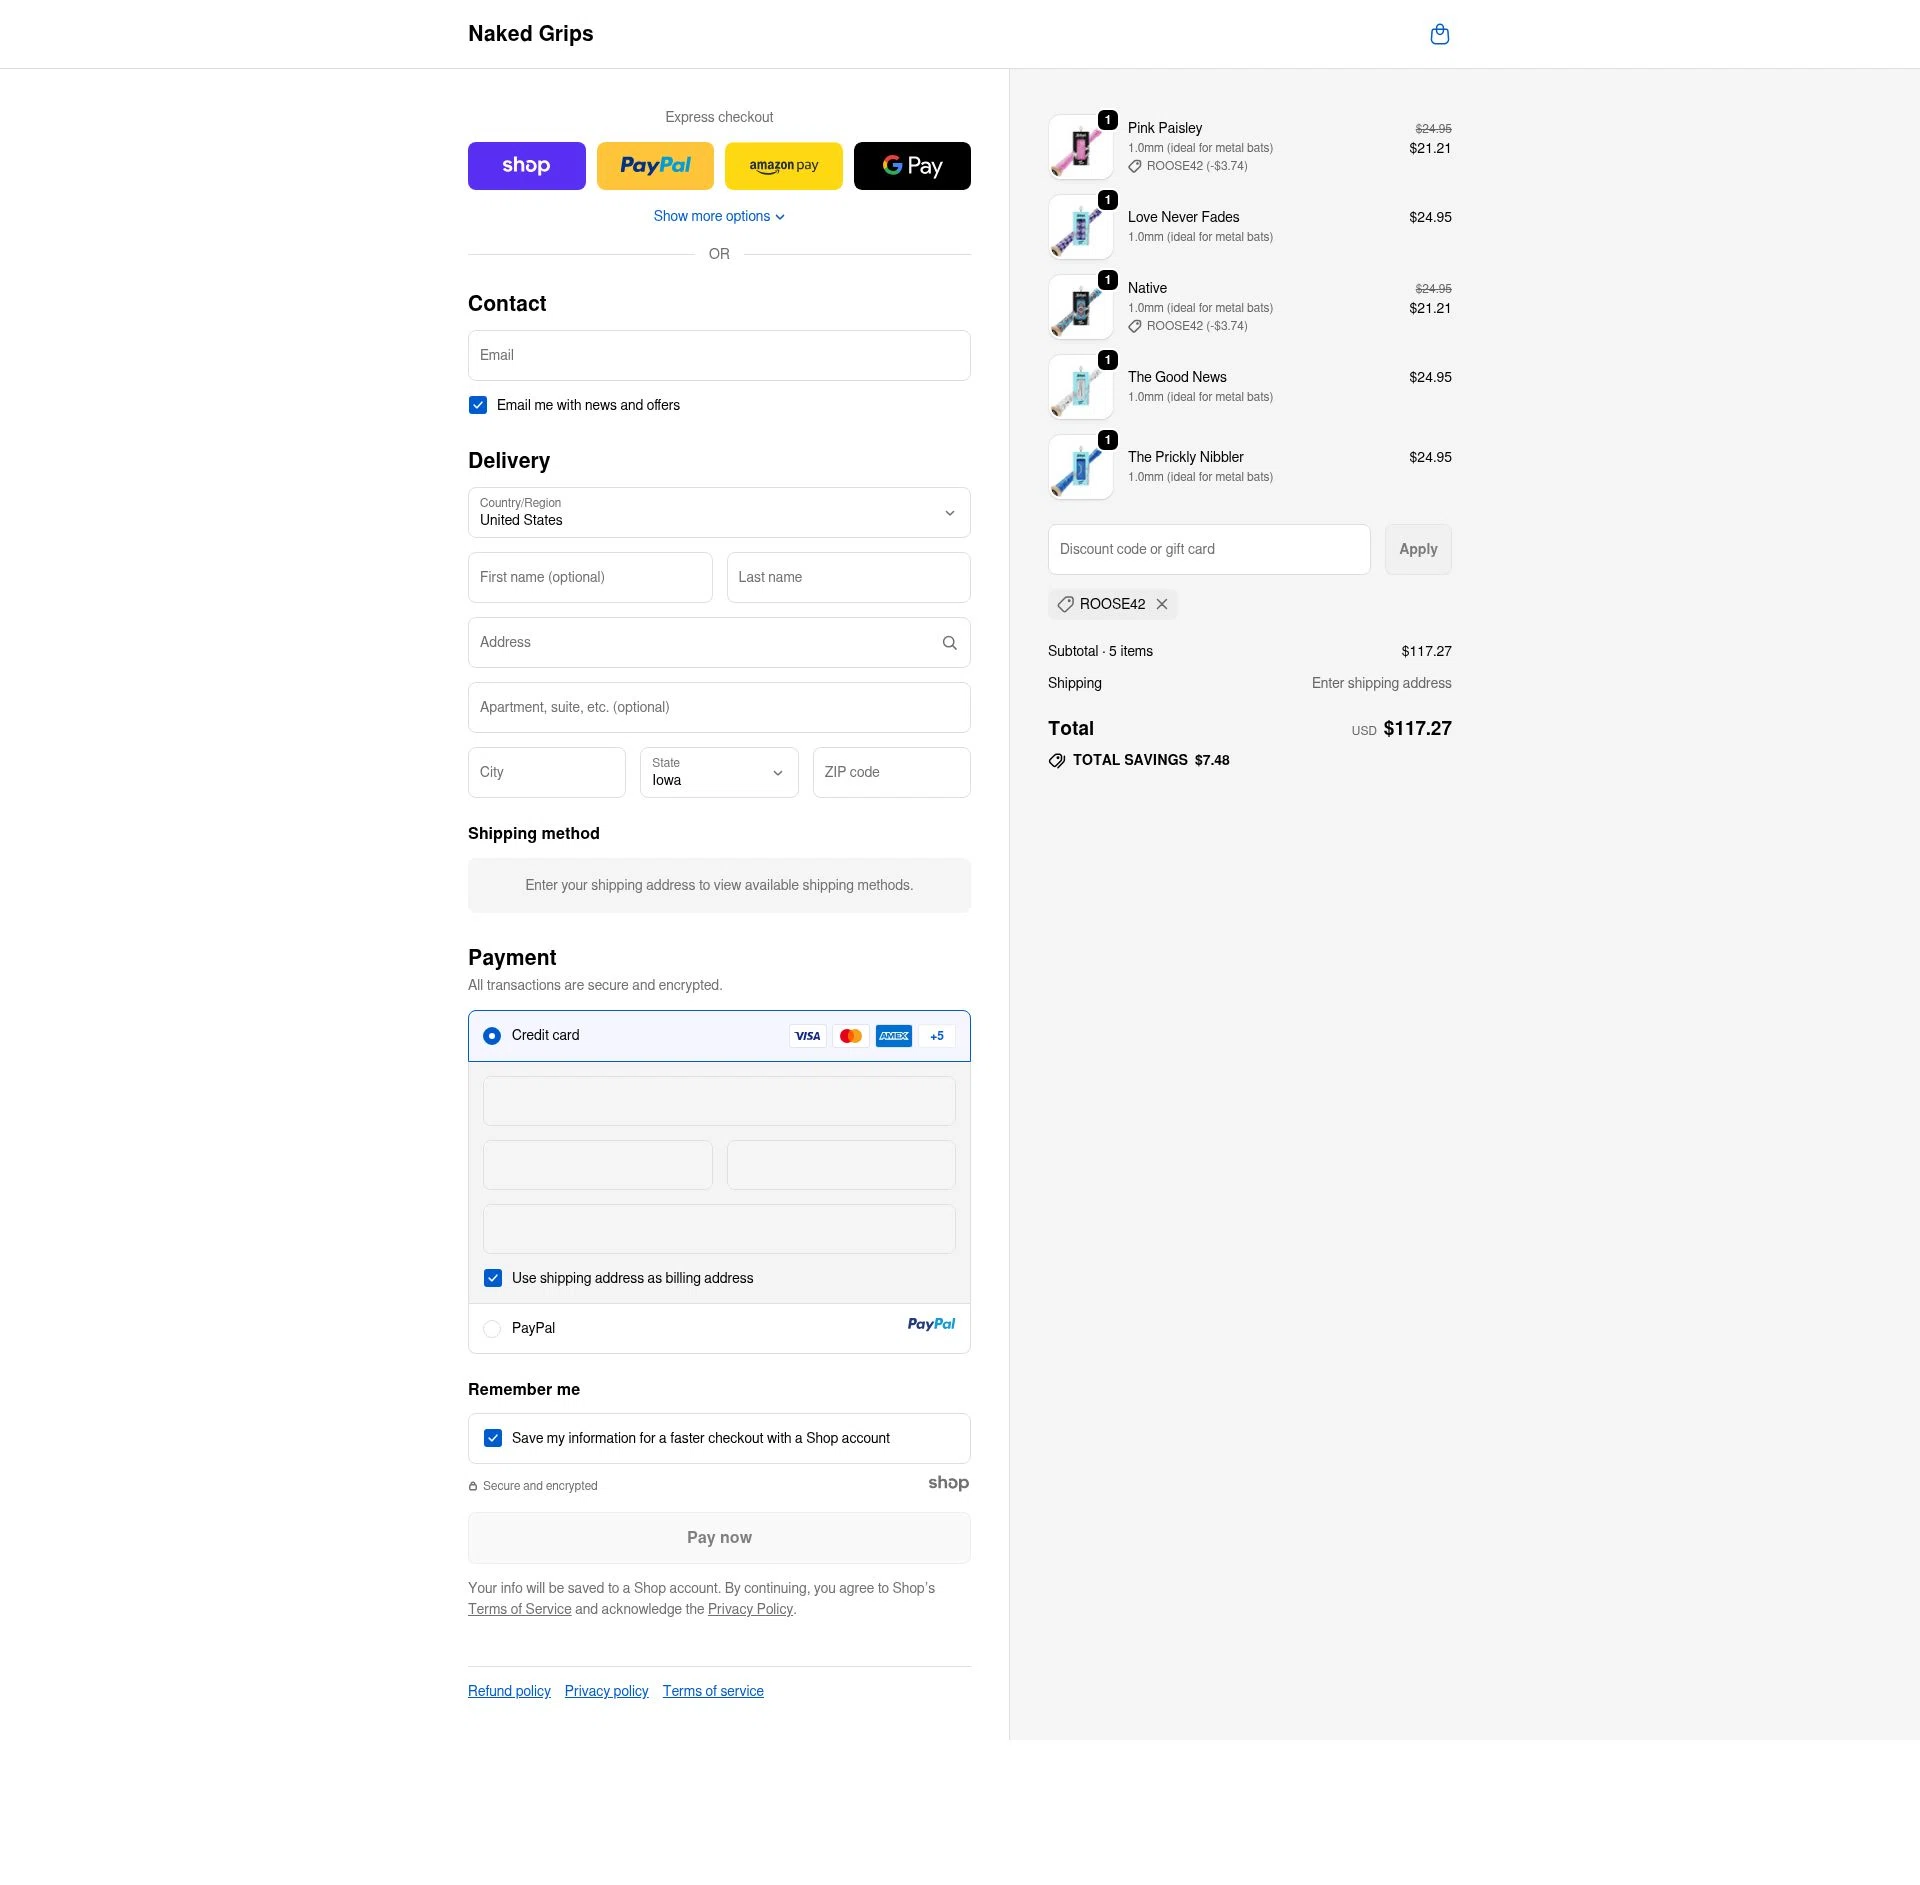Click the search icon in the Address field
This screenshot has height=1885, width=1920.
pos(949,642)
